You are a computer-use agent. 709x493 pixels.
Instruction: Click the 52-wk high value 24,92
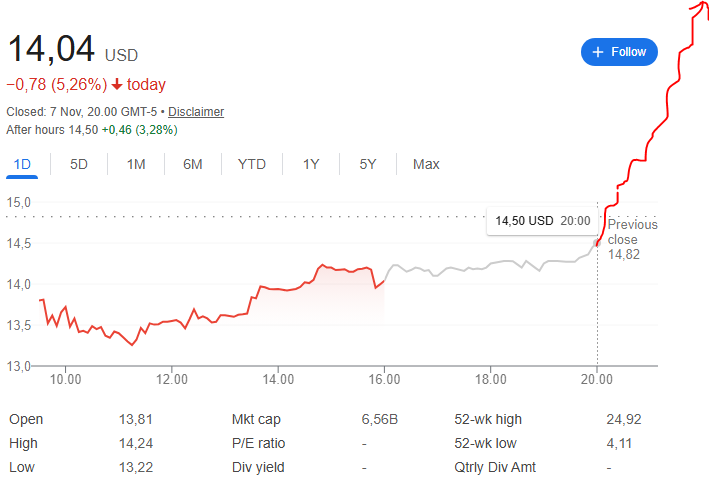(x=624, y=419)
